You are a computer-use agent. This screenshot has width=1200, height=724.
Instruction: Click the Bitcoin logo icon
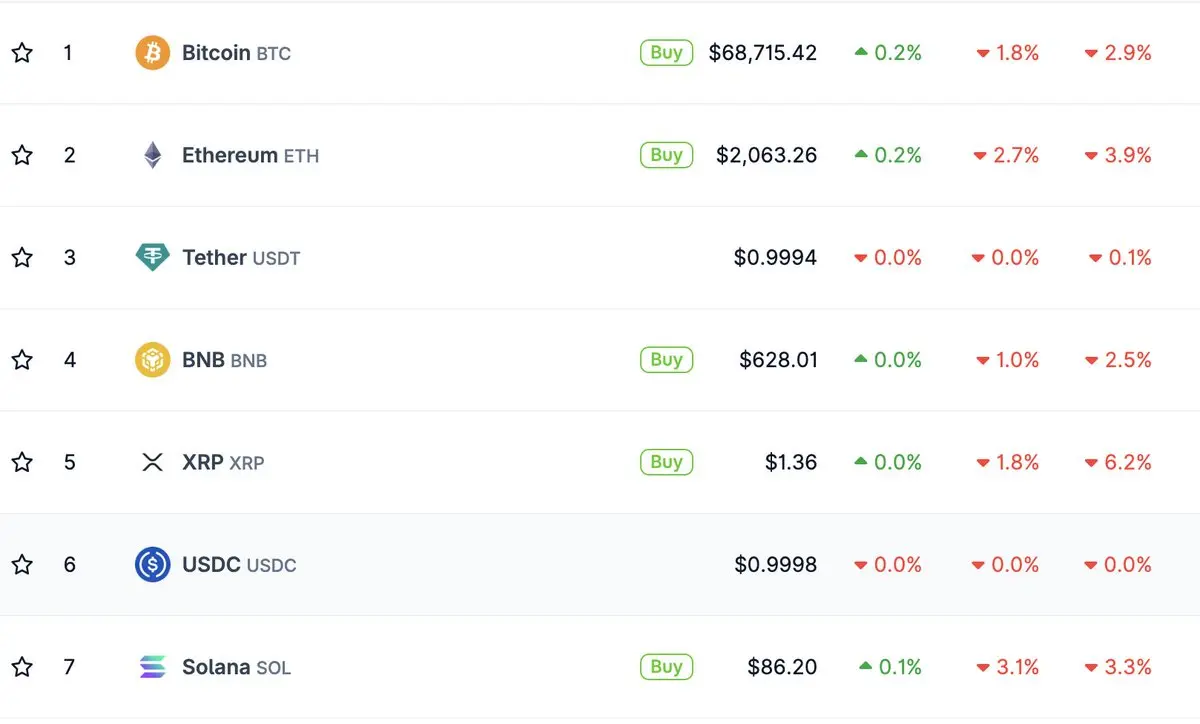coord(153,53)
